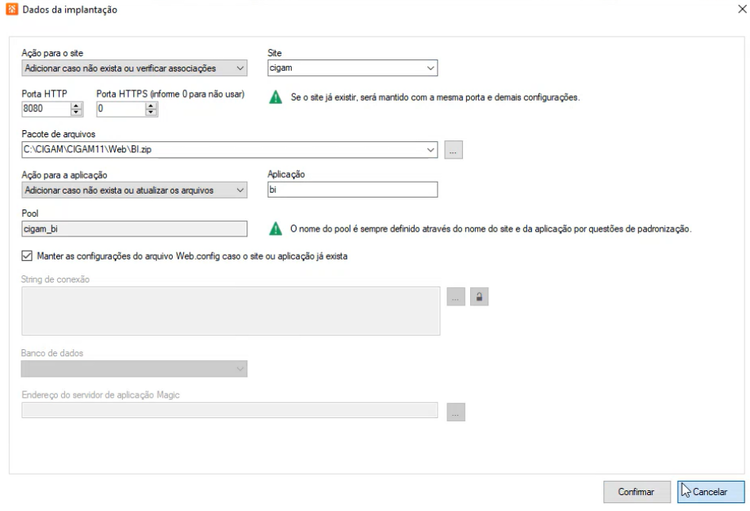Click the Porta HTTP field showing 8080

tap(46, 109)
